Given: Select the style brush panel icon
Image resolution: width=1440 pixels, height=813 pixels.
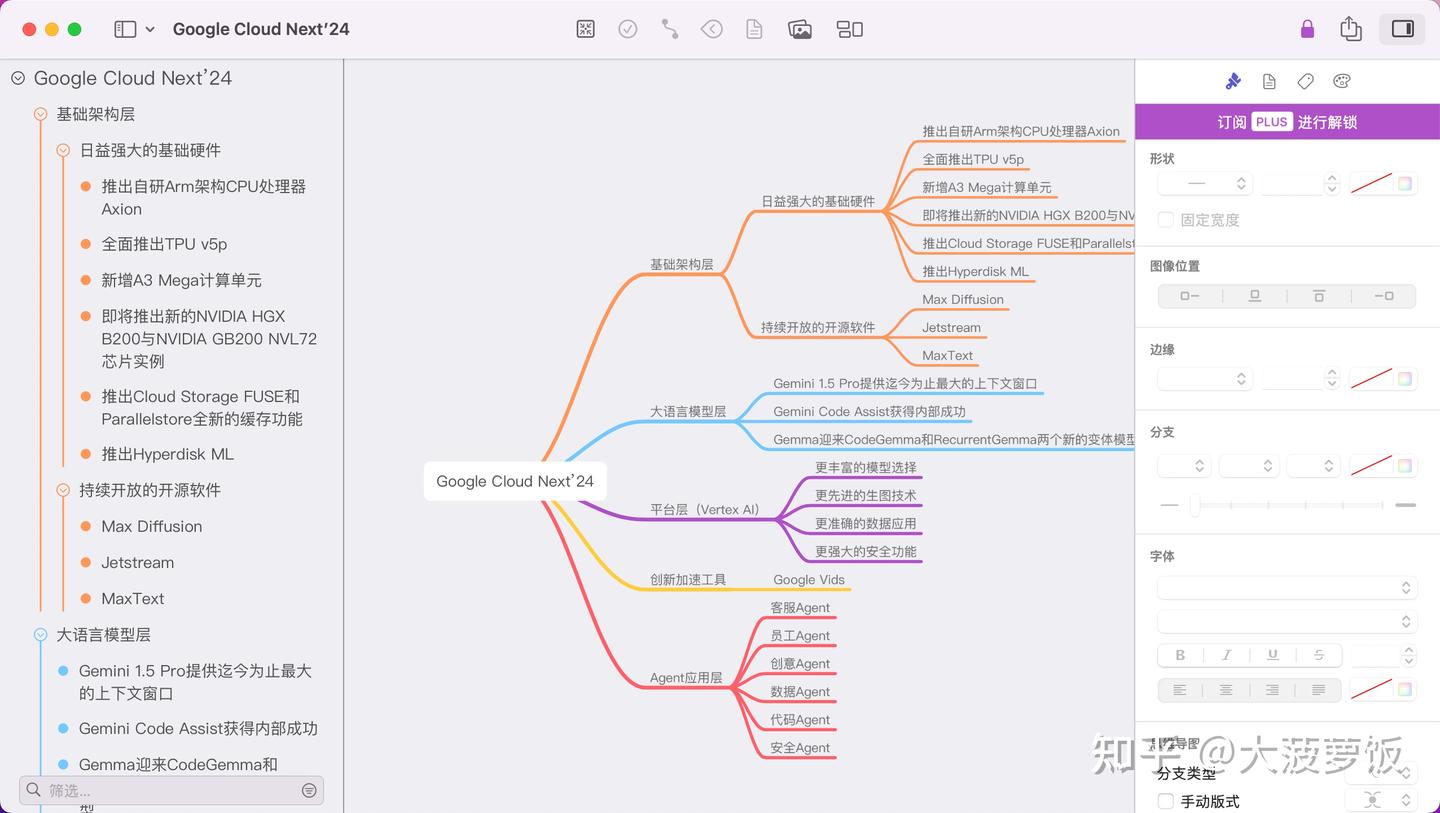Looking at the screenshot, I should 1233,81.
